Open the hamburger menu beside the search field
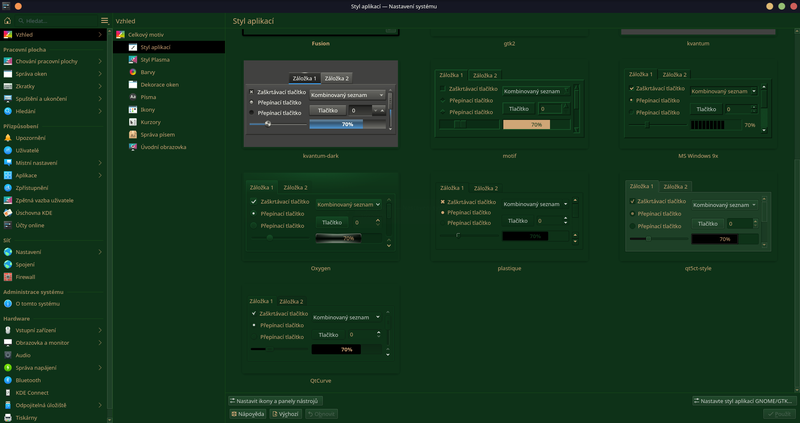 pos(105,20)
